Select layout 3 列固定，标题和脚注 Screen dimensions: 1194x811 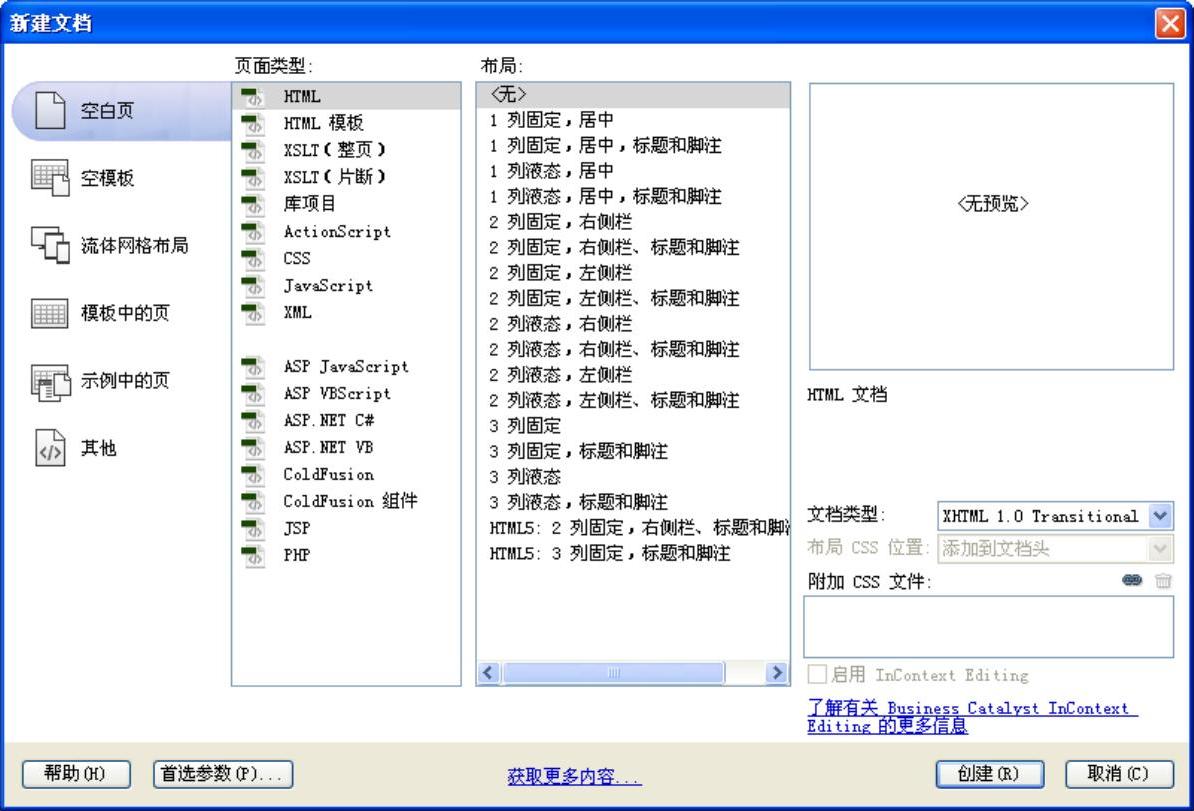click(x=634, y=451)
